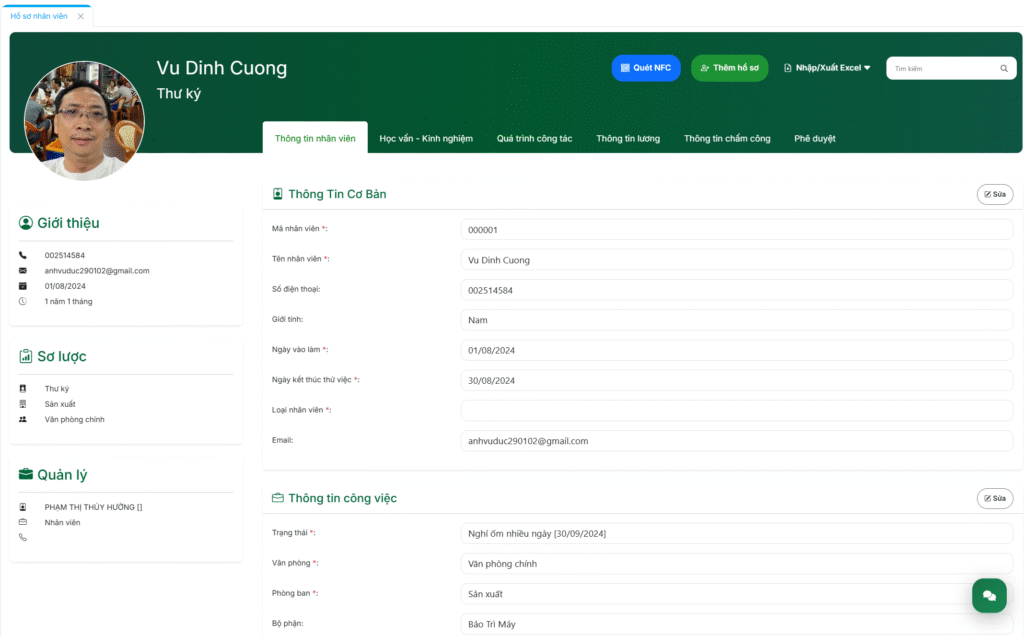1024x636 pixels.
Task: Edit Thông tin công việc with Sửa
Action: click(995, 498)
